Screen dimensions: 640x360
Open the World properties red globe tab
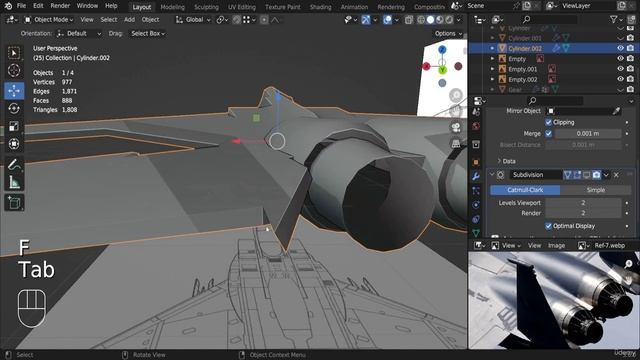476,126
